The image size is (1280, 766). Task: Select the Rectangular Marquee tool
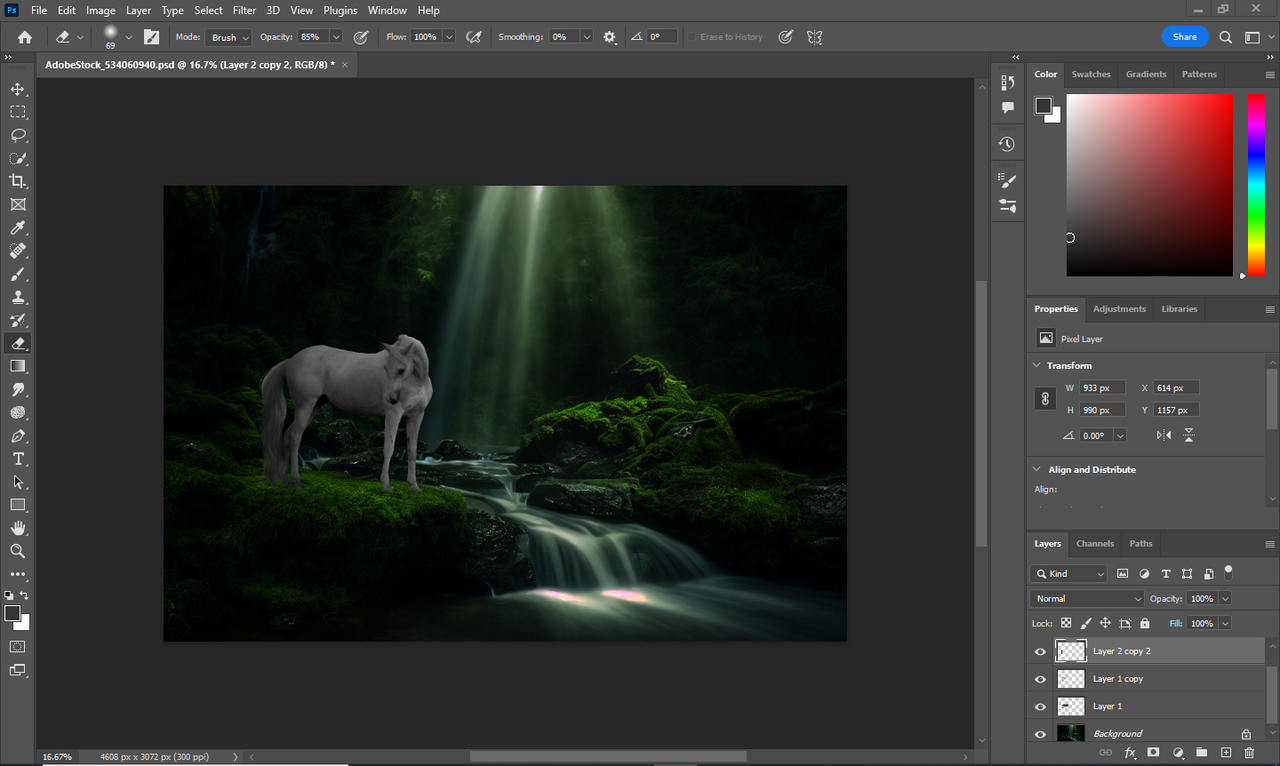pyautogui.click(x=18, y=112)
